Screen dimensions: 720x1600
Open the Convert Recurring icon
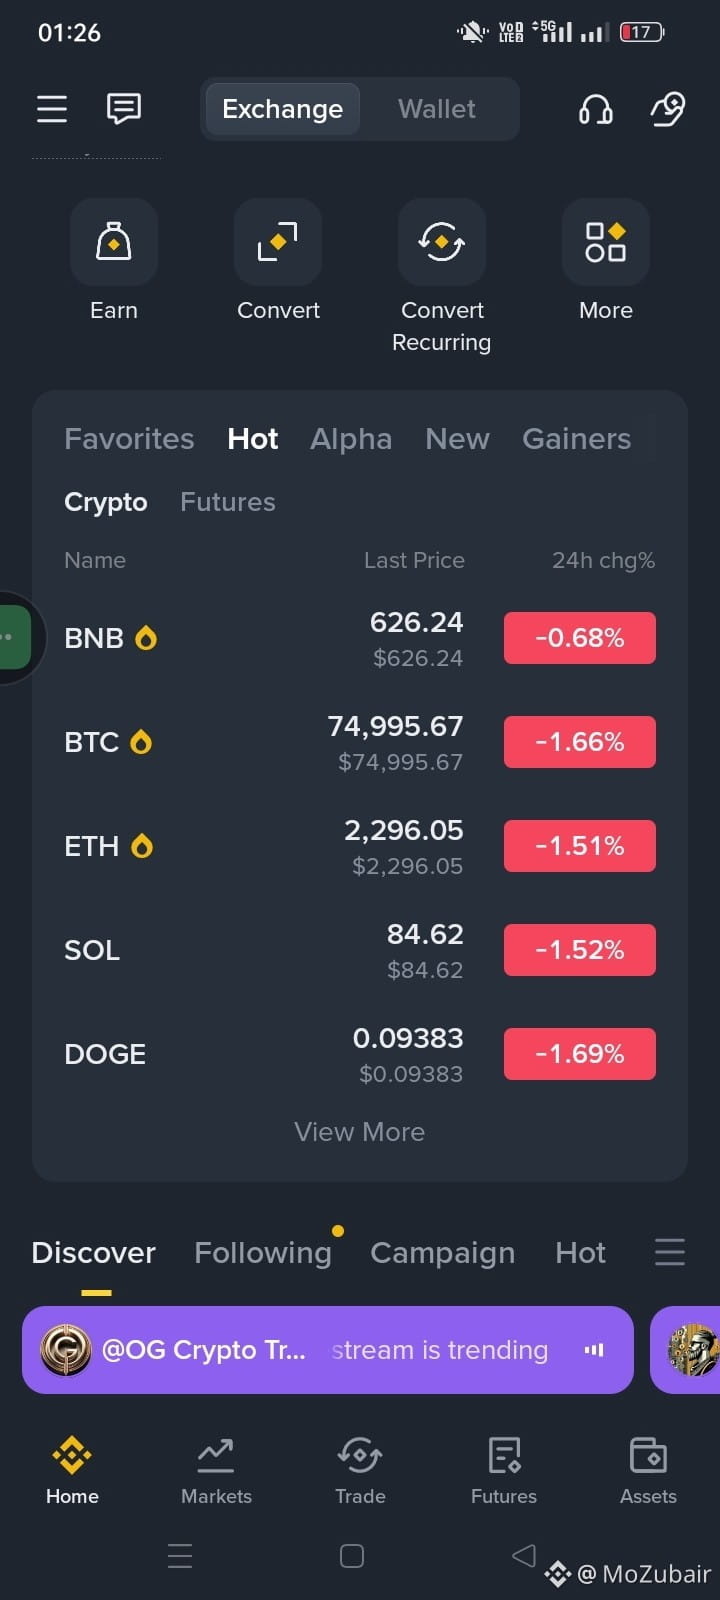tap(442, 242)
